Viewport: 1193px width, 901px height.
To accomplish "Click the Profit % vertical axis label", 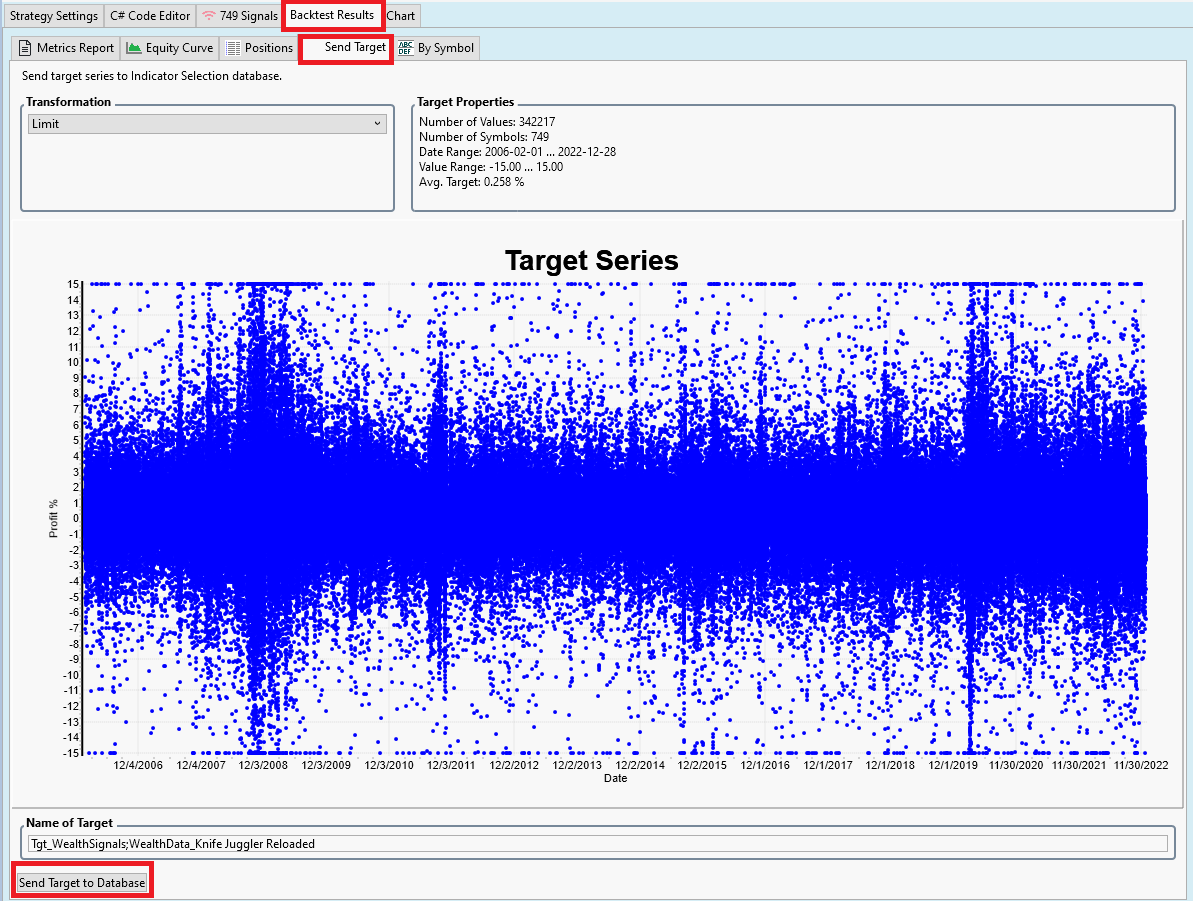I will pos(54,517).
